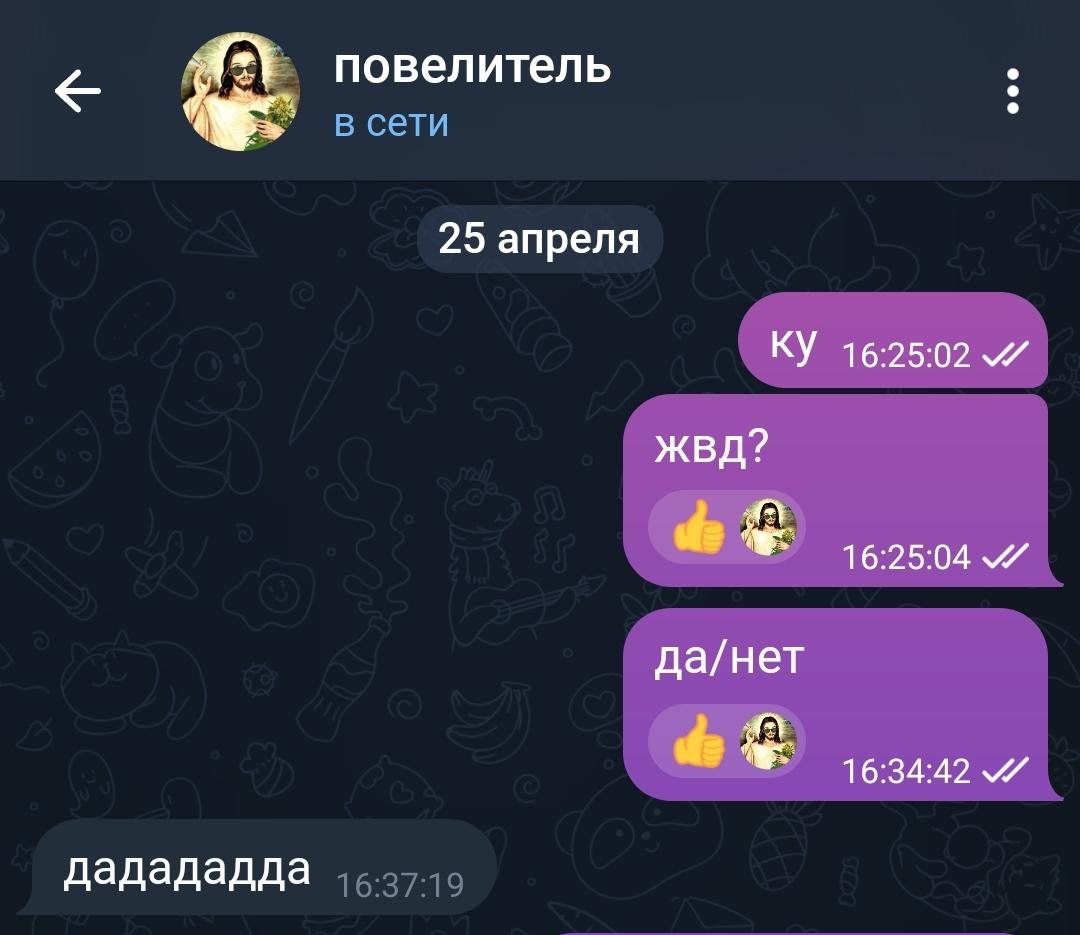Tap the 25 апреля date badge
The image size is (1080, 935).
[x=539, y=239]
